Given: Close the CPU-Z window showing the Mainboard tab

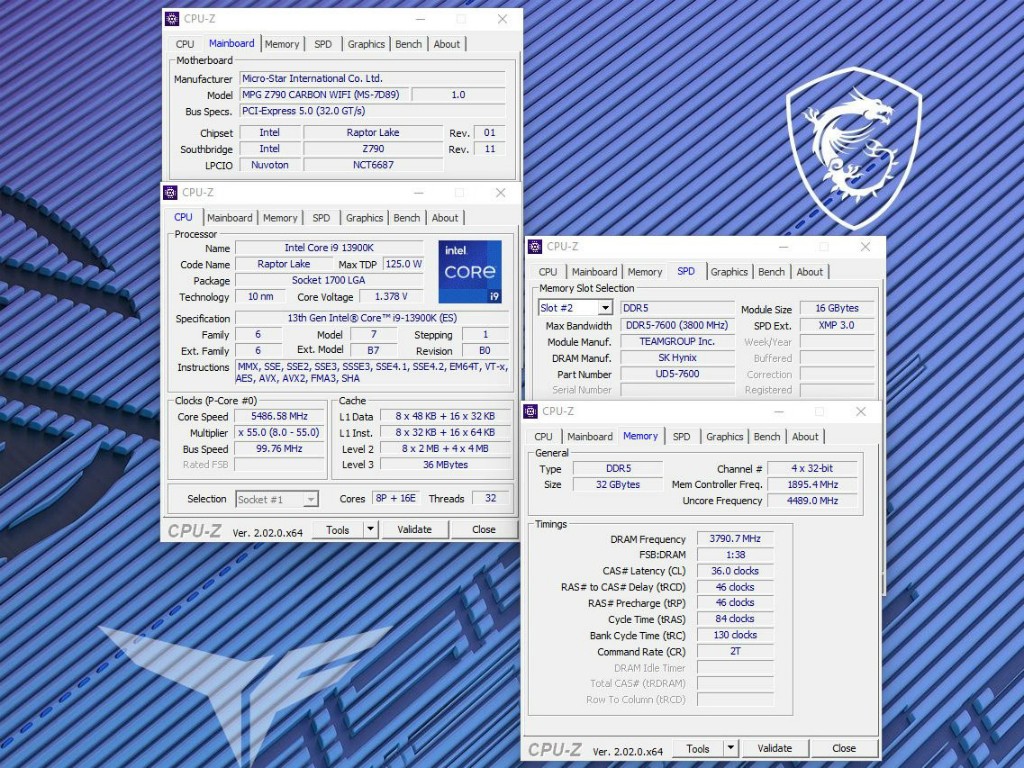Looking at the screenshot, I should [502, 19].
